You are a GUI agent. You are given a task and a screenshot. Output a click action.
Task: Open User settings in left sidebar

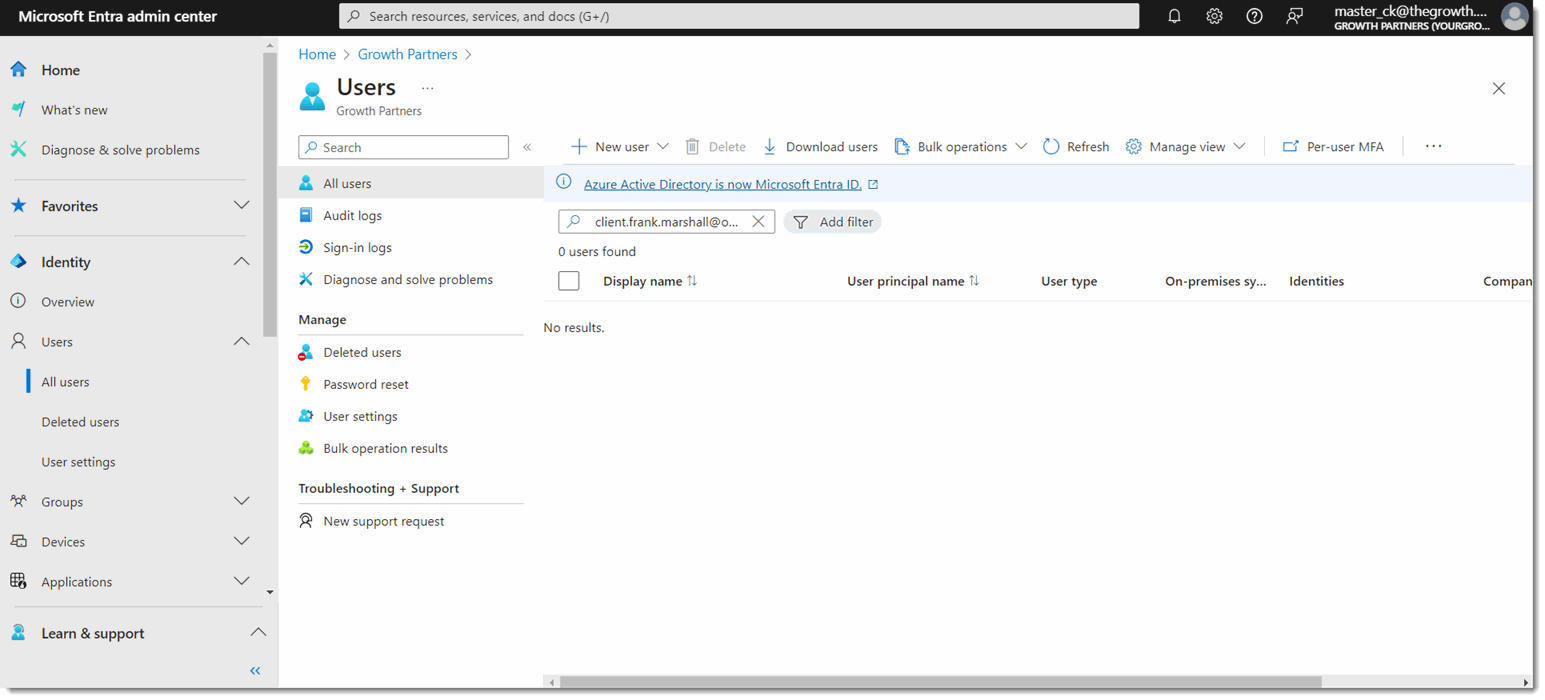pyautogui.click(x=78, y=462)
